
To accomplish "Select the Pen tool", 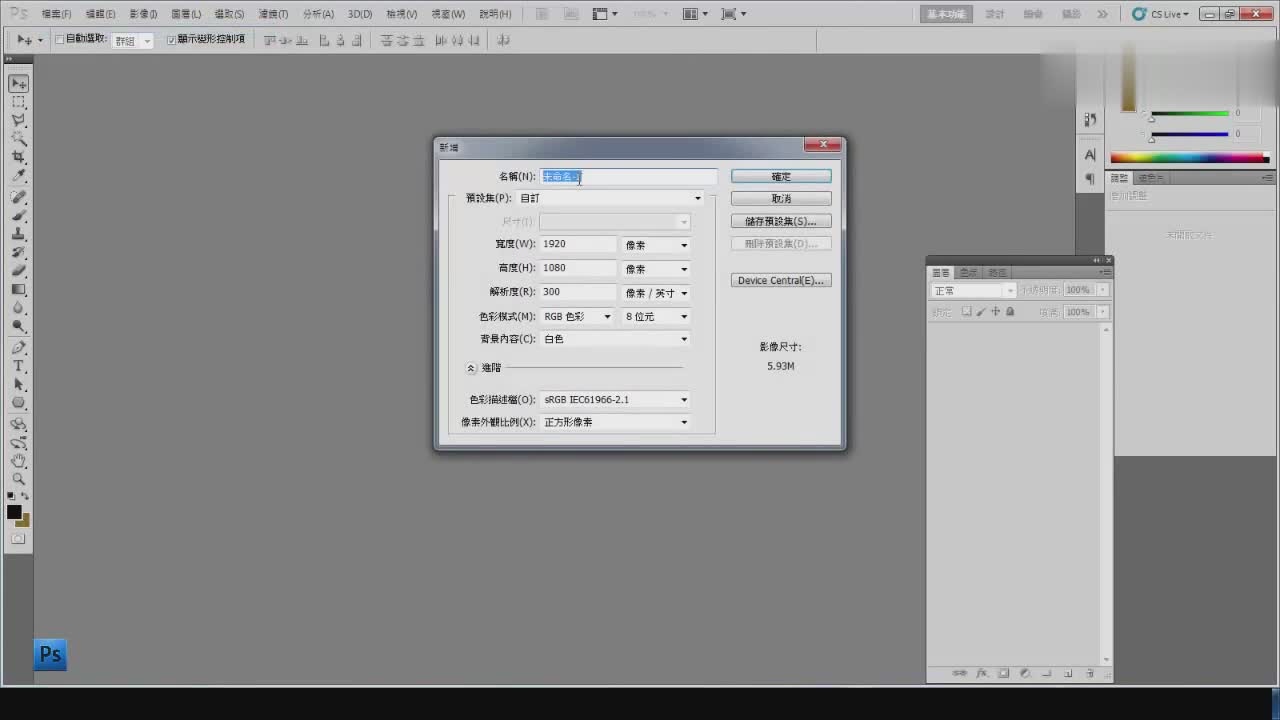I will 18,348.
